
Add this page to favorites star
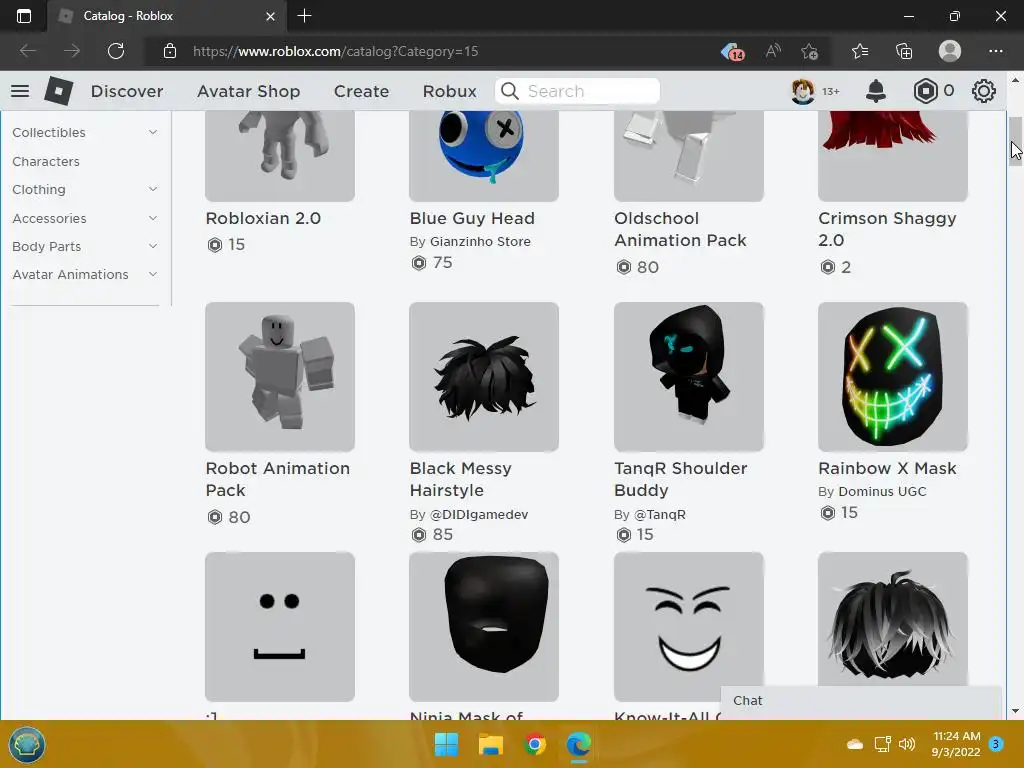click(810, 51)
